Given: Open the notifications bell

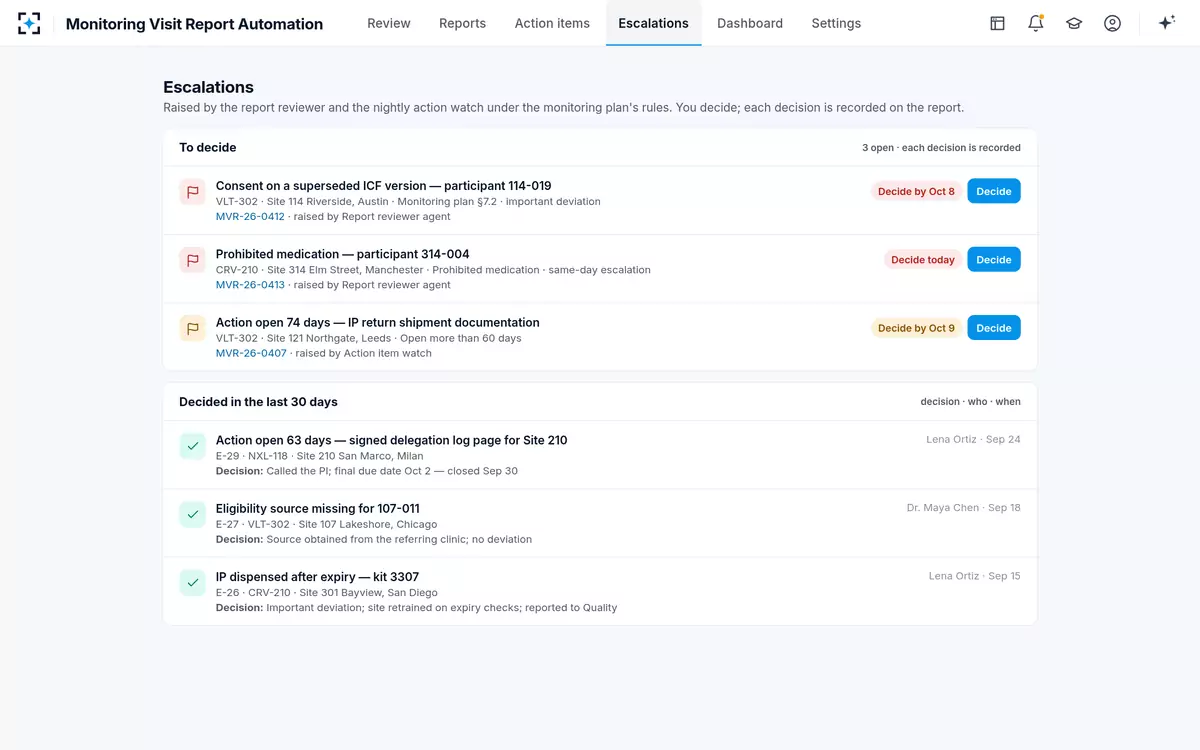Looking at the screenshot, I should (1036, 23).
